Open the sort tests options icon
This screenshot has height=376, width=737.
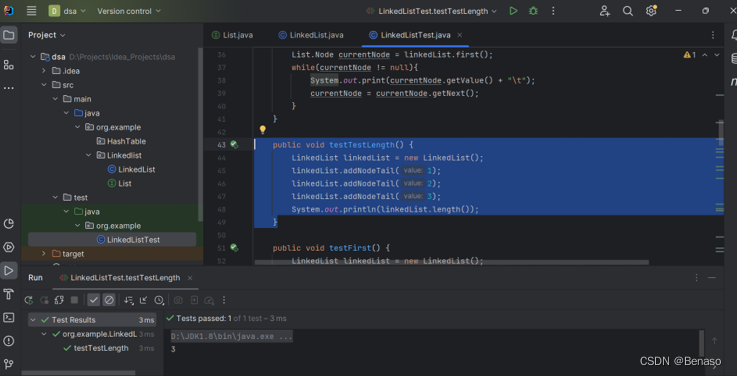128,300
